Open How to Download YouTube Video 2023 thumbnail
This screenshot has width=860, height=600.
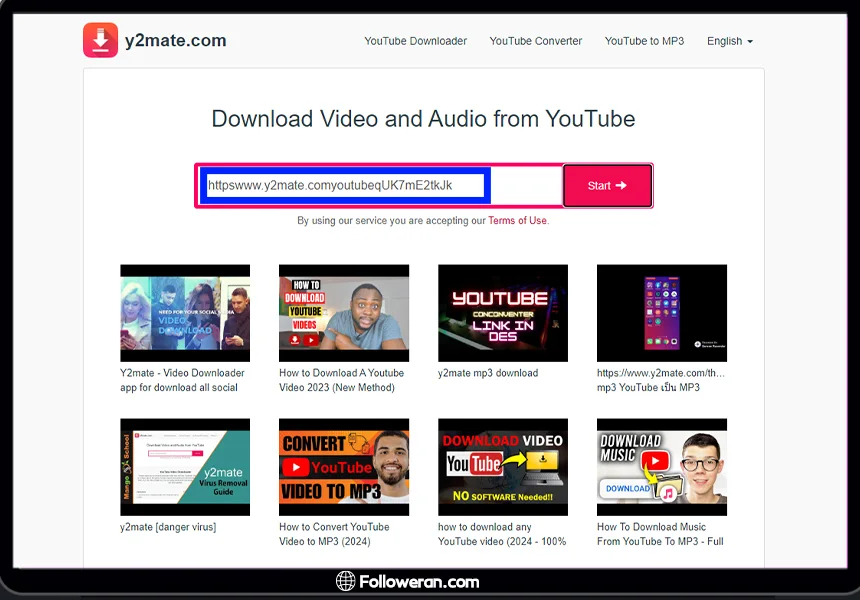[344, 313]
